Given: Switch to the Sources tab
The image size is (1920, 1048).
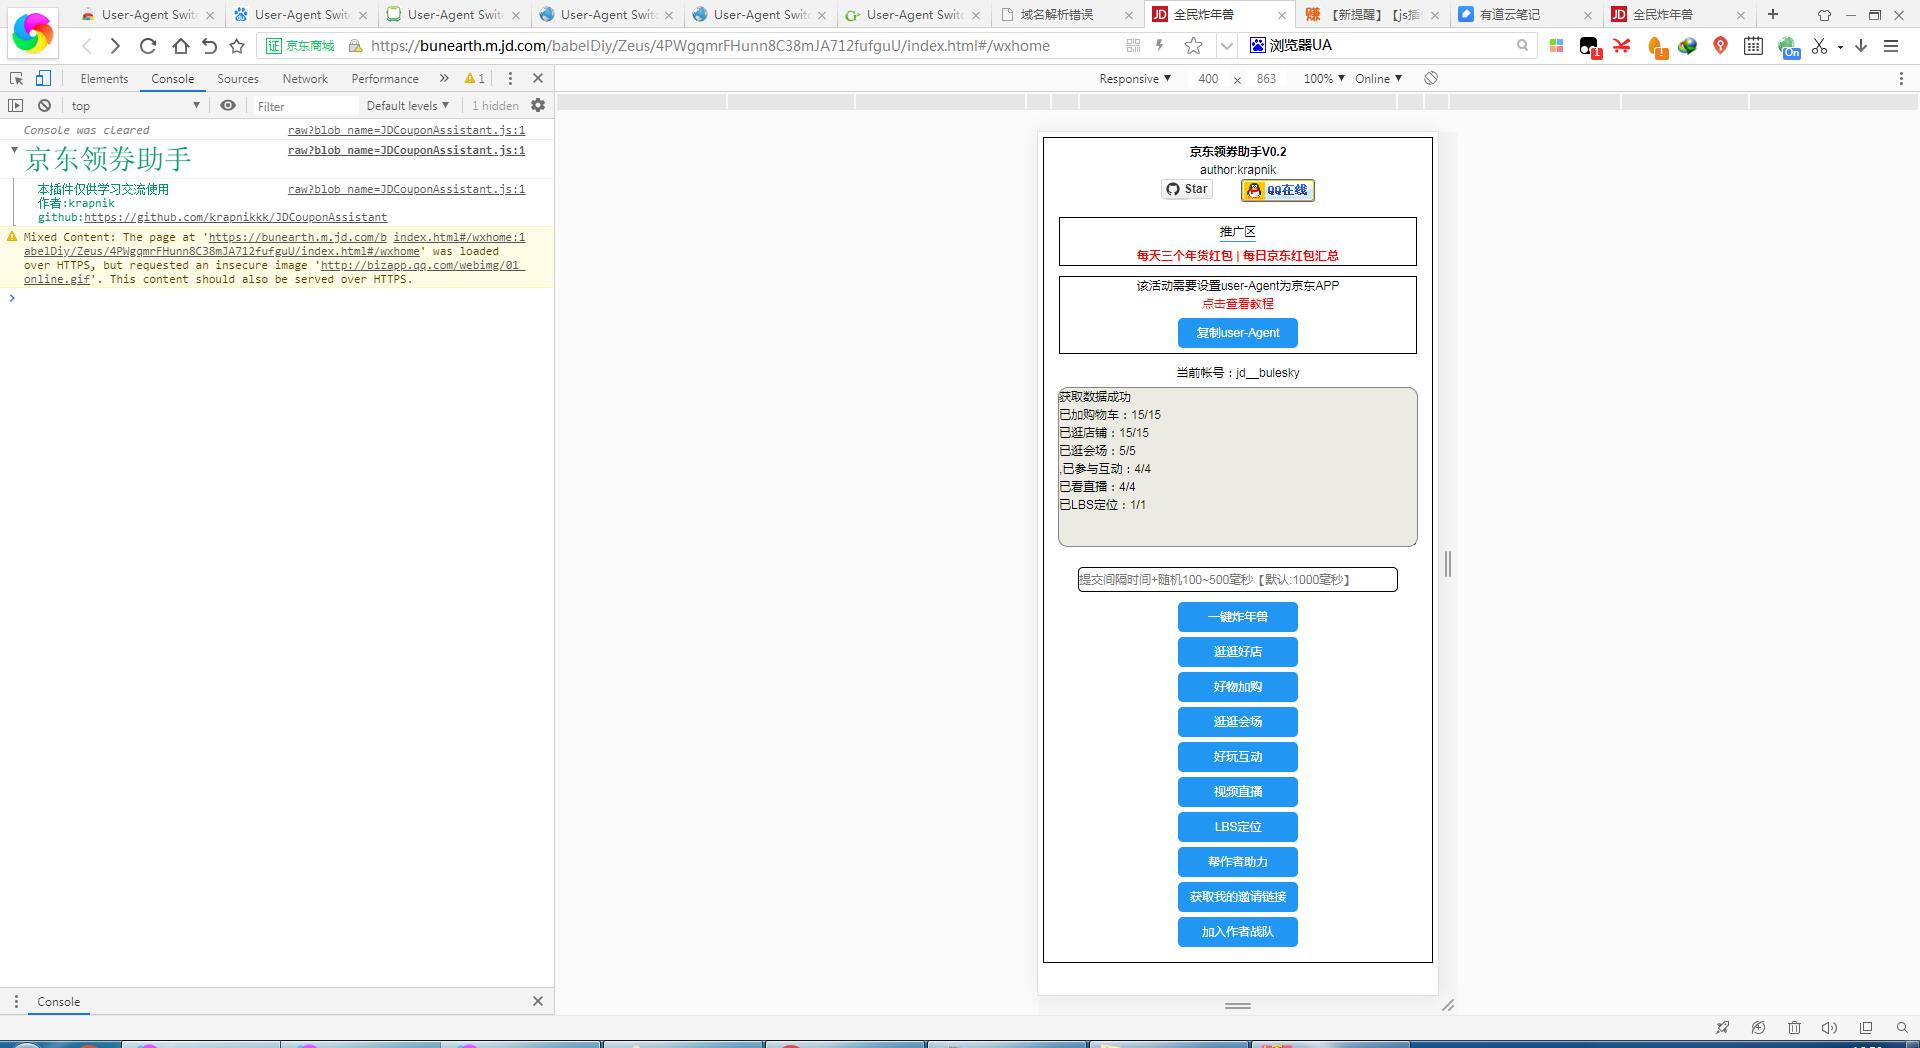Looking at the screenshot, I should pyautogui.click(x=238, y=78).
